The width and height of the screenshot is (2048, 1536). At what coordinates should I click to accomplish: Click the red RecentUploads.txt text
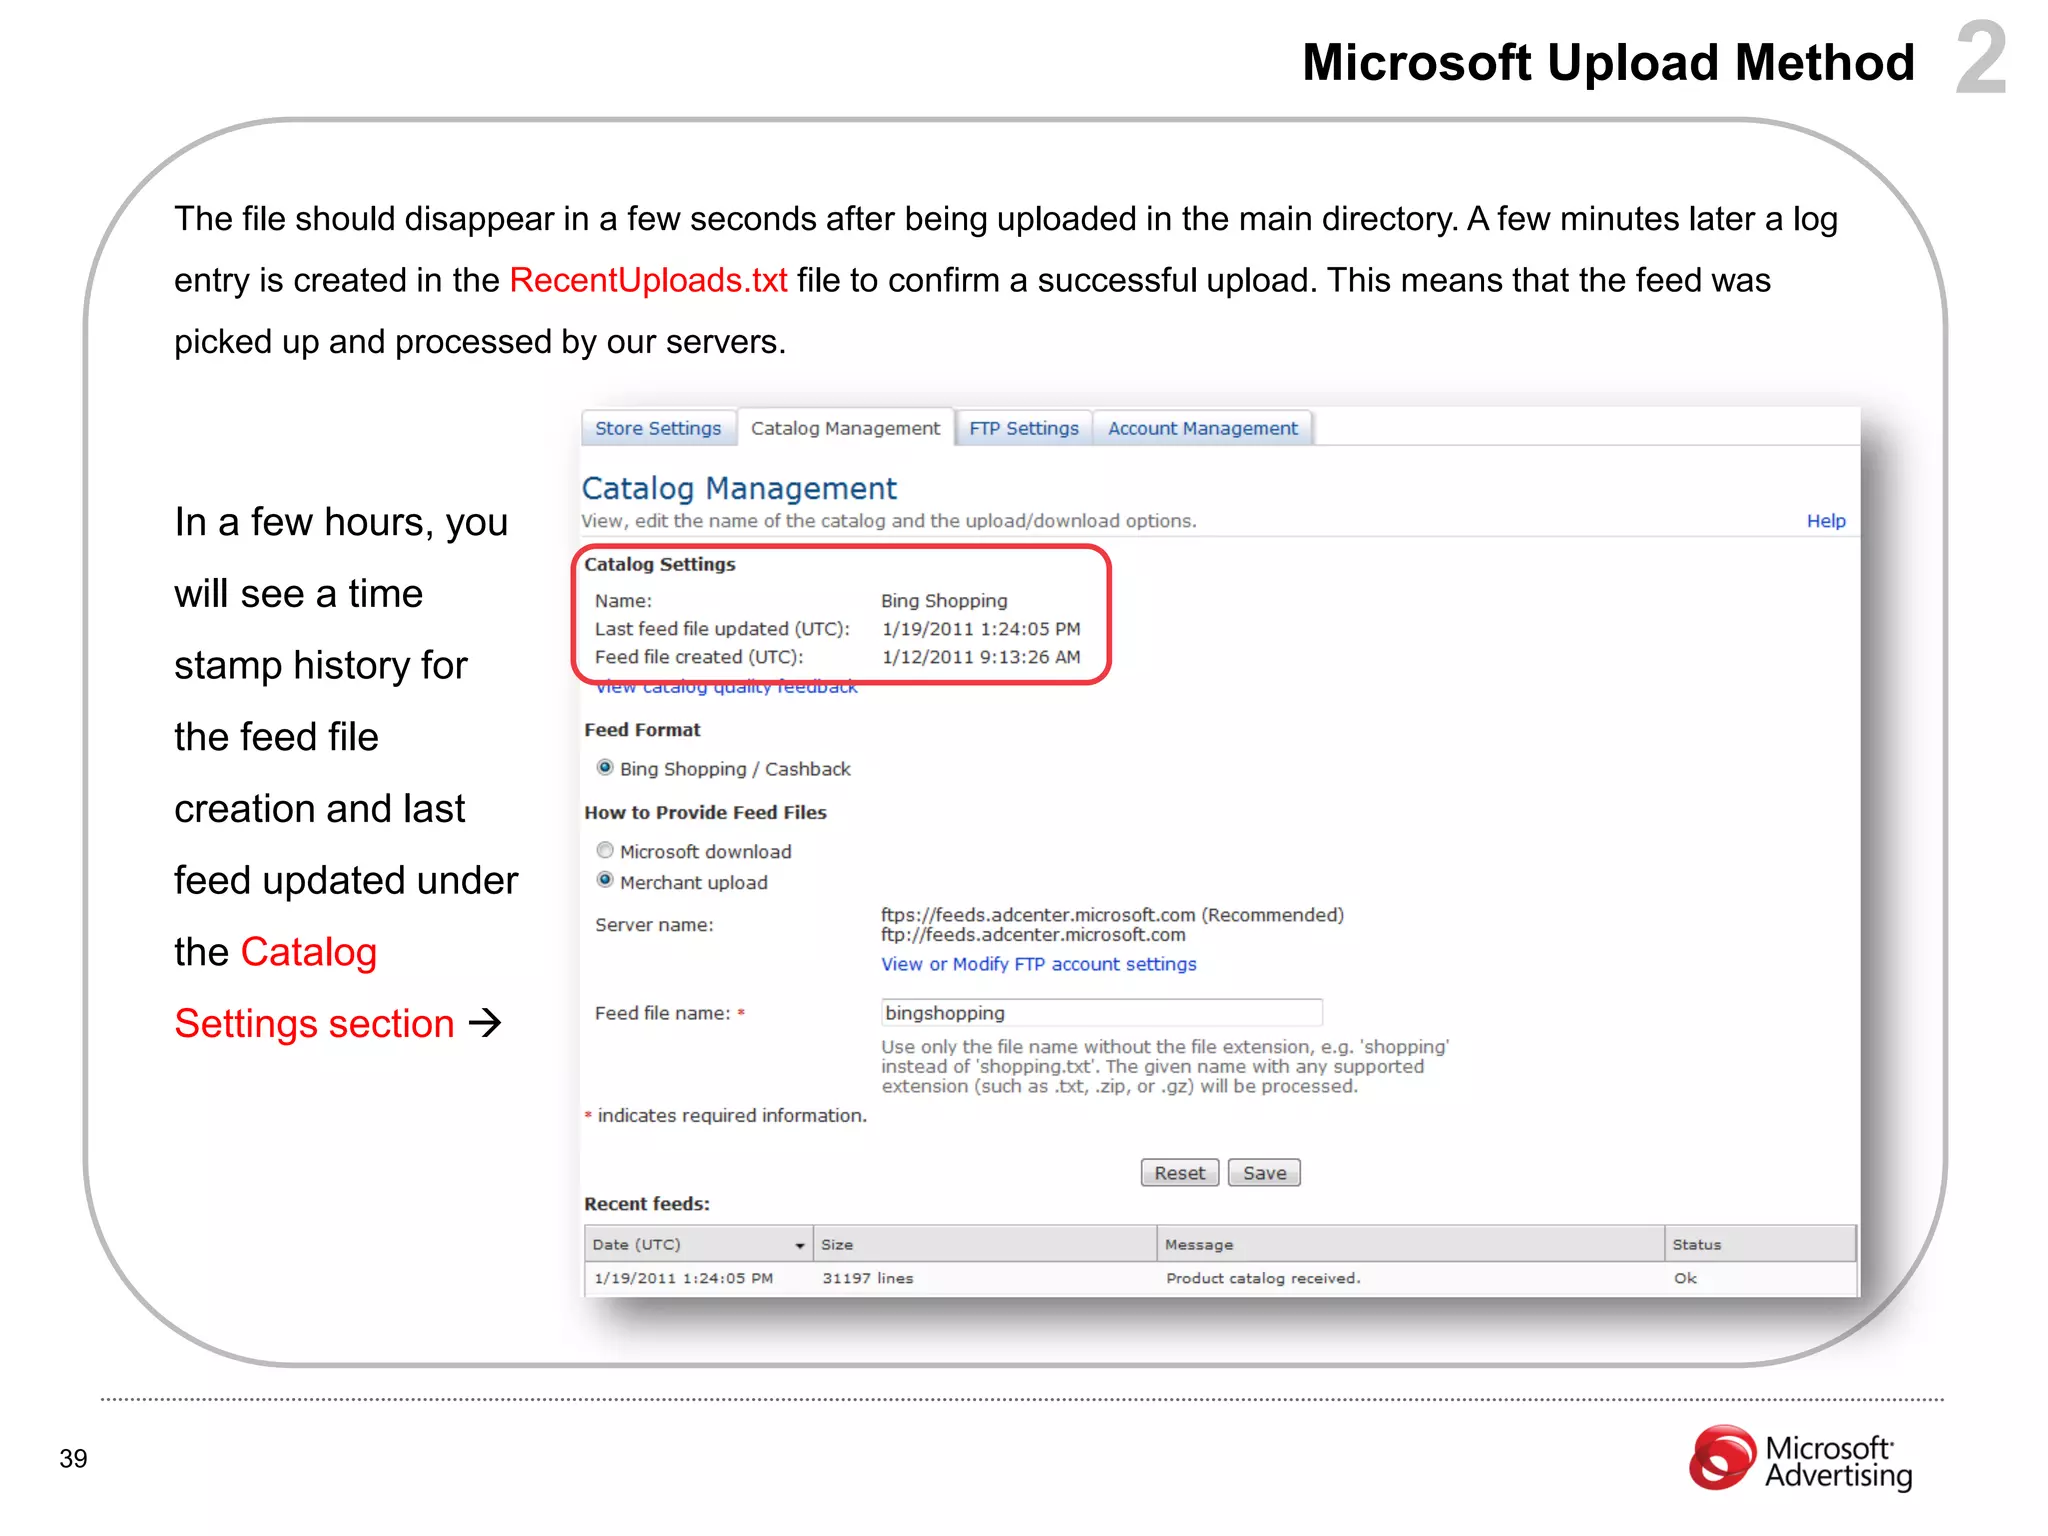[x=648, y=280]
